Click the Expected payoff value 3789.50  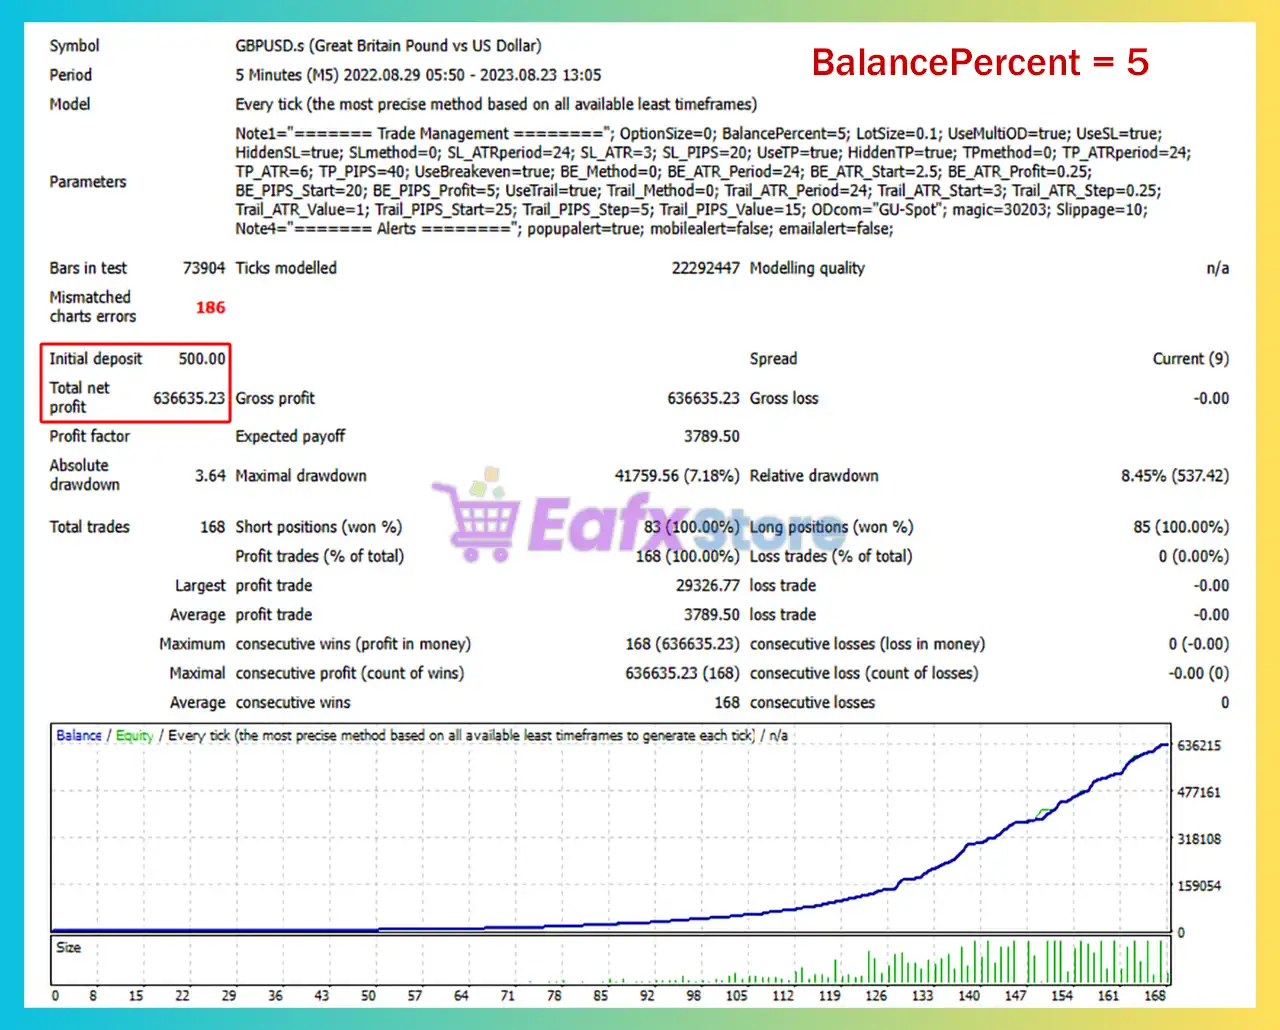click(711, 437)
